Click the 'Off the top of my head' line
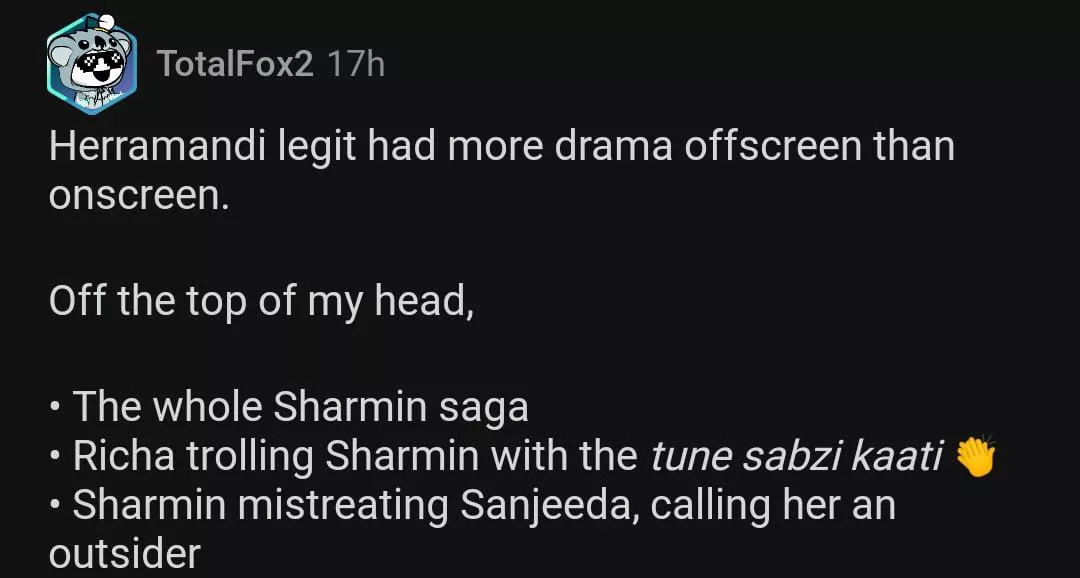The width and height of the screenshot is (1080, 578). click(261, 301)
